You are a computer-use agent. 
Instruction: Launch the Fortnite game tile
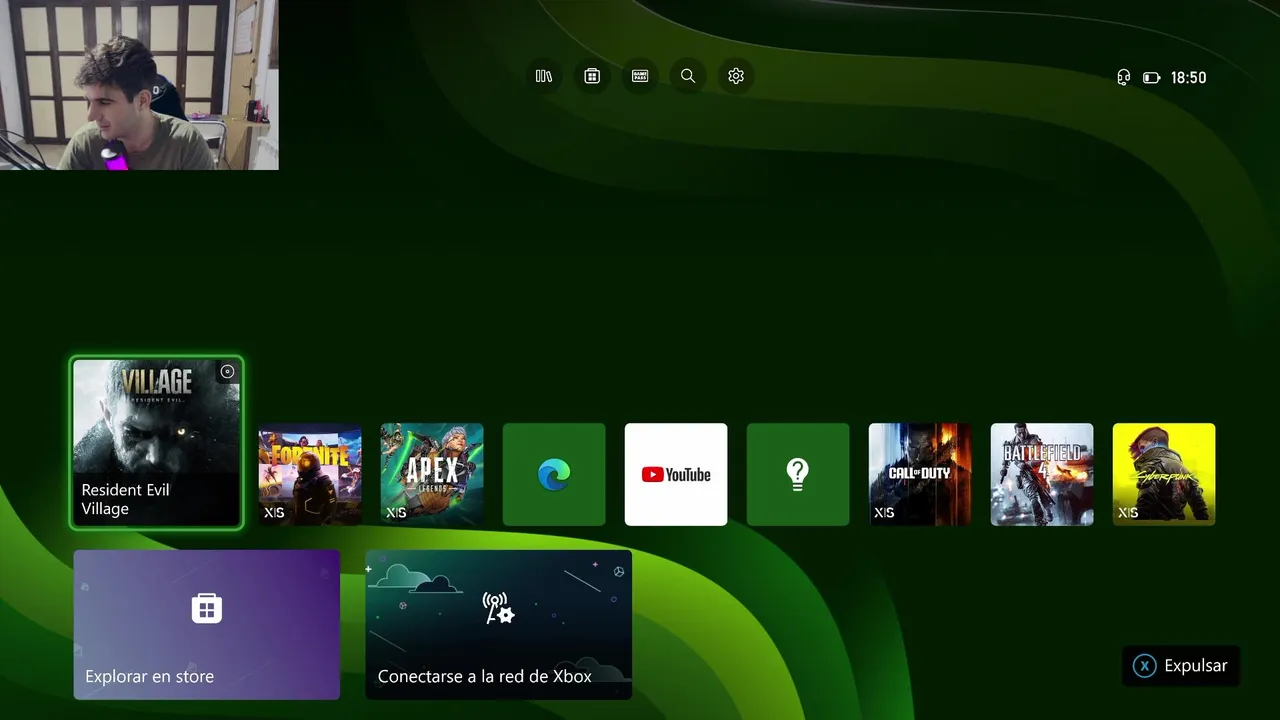(310, 474)
